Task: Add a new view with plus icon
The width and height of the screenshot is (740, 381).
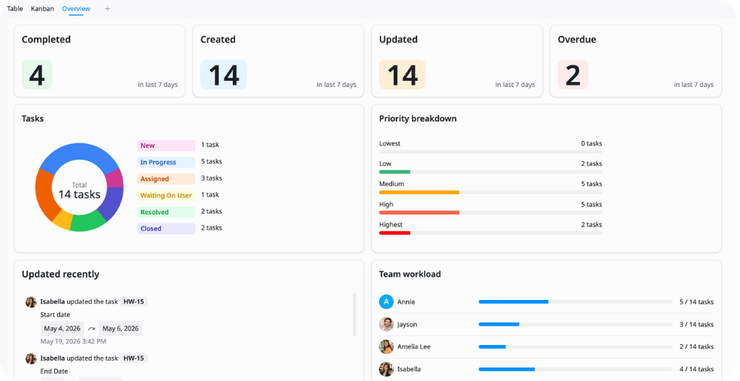Action: pyautogui.click(x=108, y=8)
